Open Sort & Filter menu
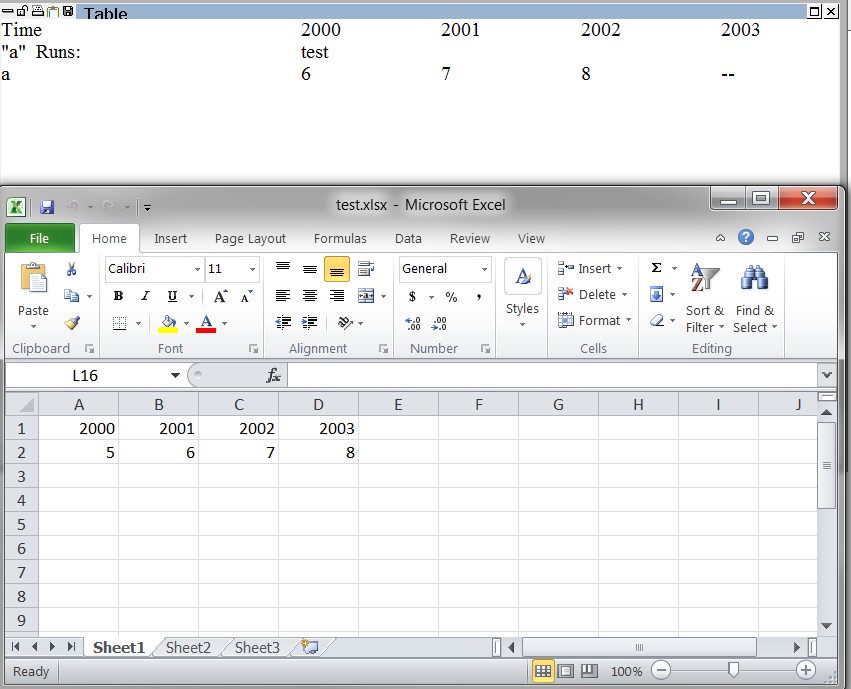The image size is (851, 689). 704,298
